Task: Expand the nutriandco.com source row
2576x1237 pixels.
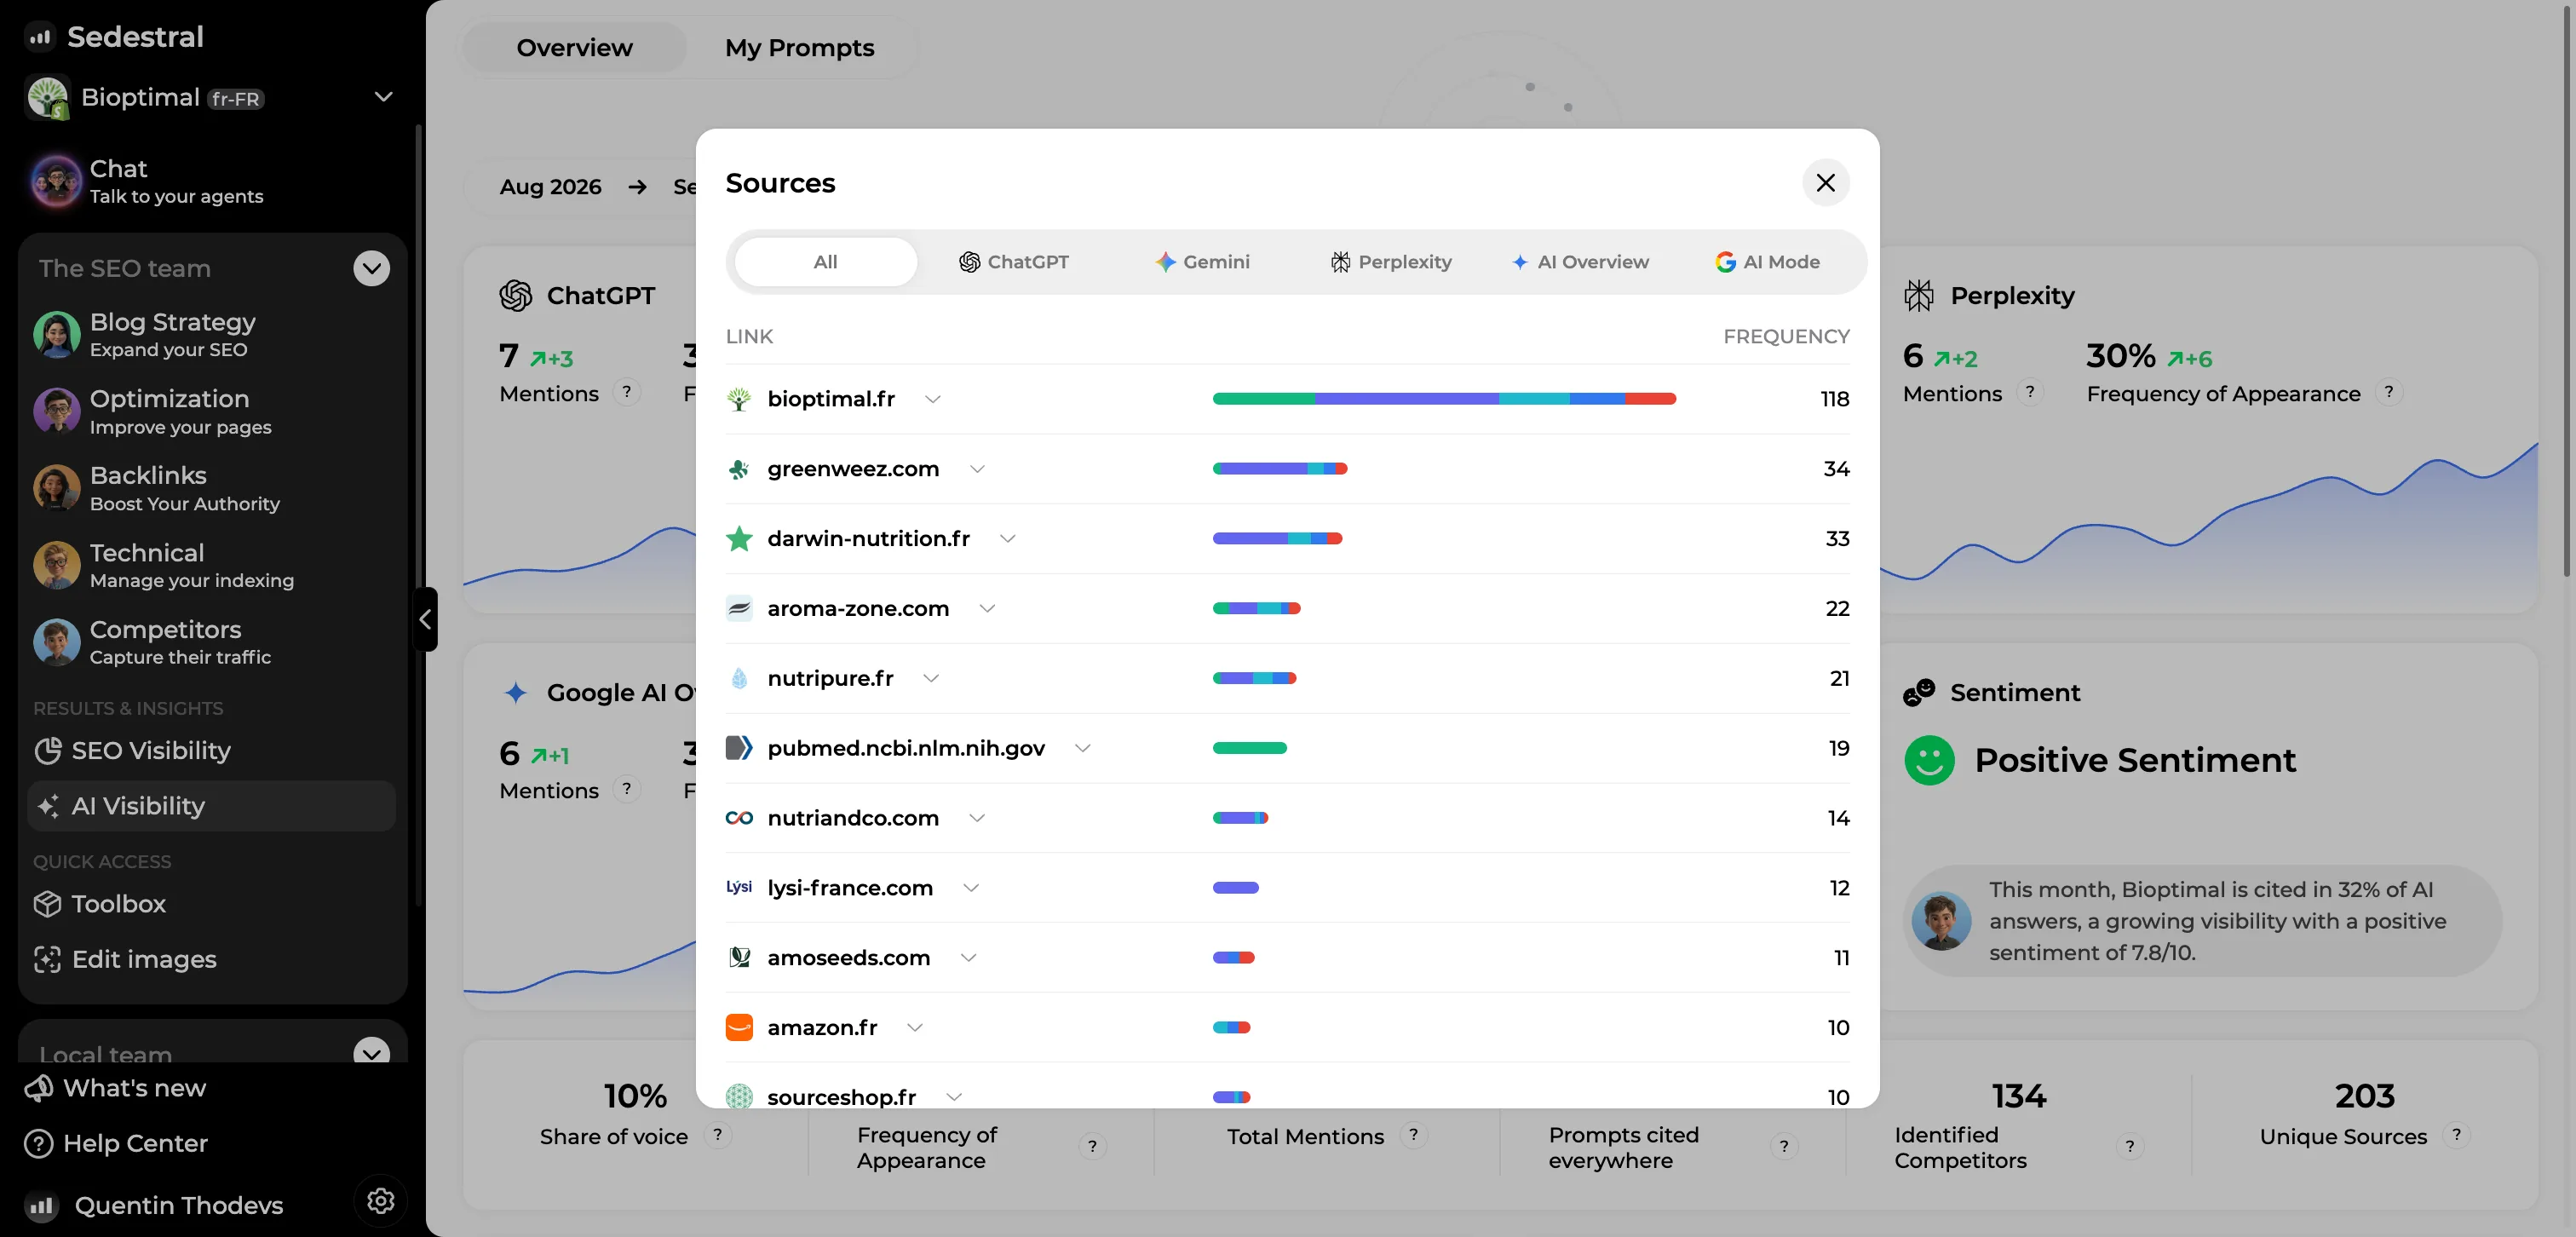Action: tap(977, 818)
